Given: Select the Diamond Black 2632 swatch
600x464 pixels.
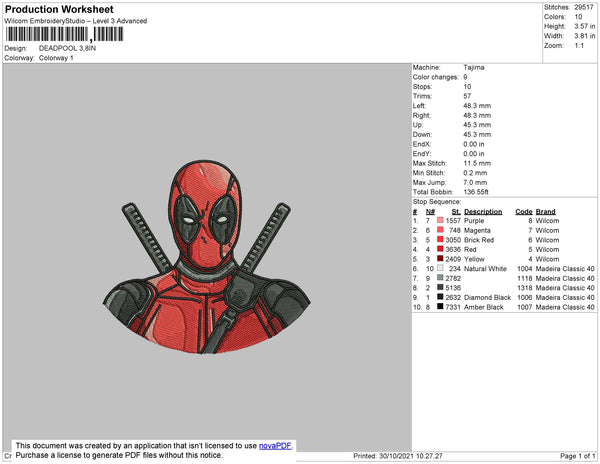Looking at the screenshot, I should pos(440,297).
